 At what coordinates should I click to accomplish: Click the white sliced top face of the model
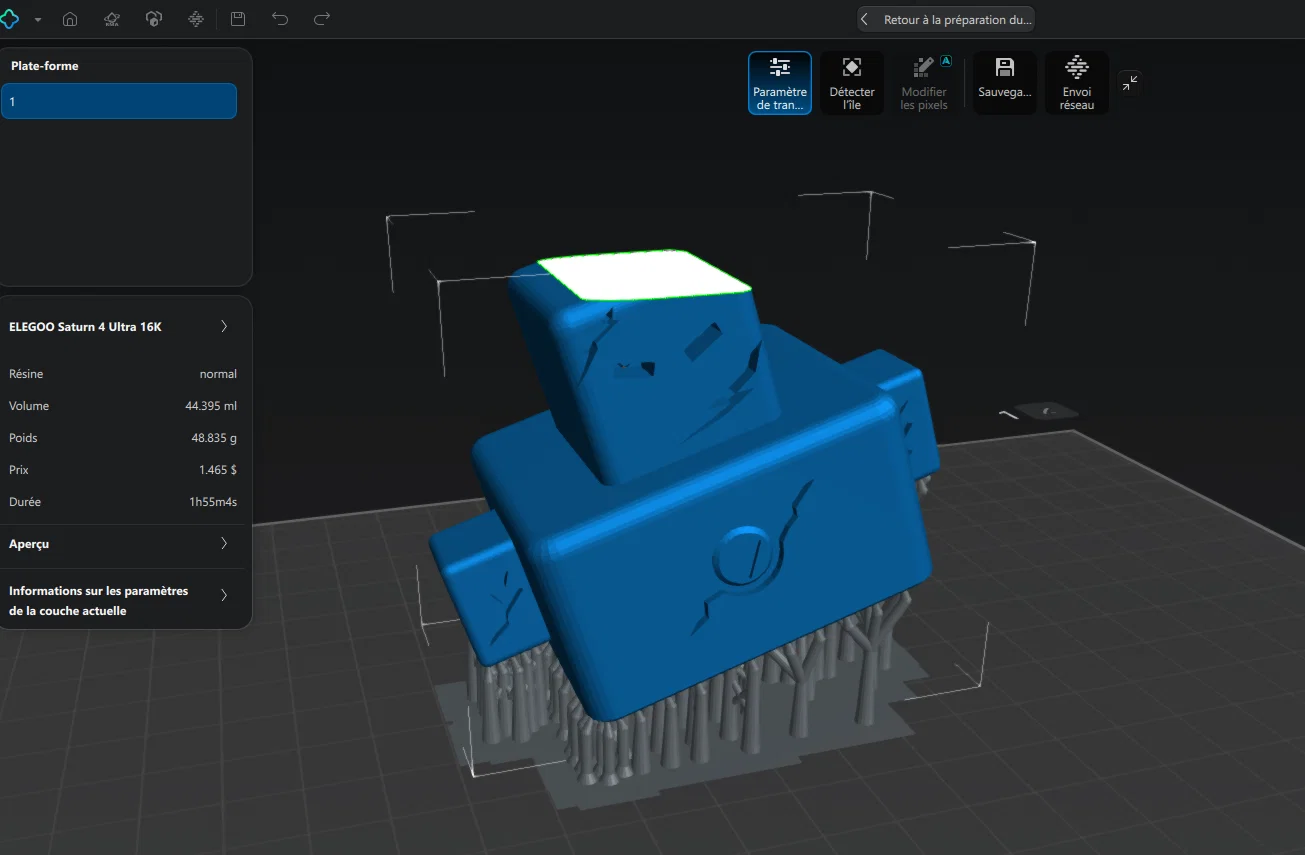(x=644, y=274)
